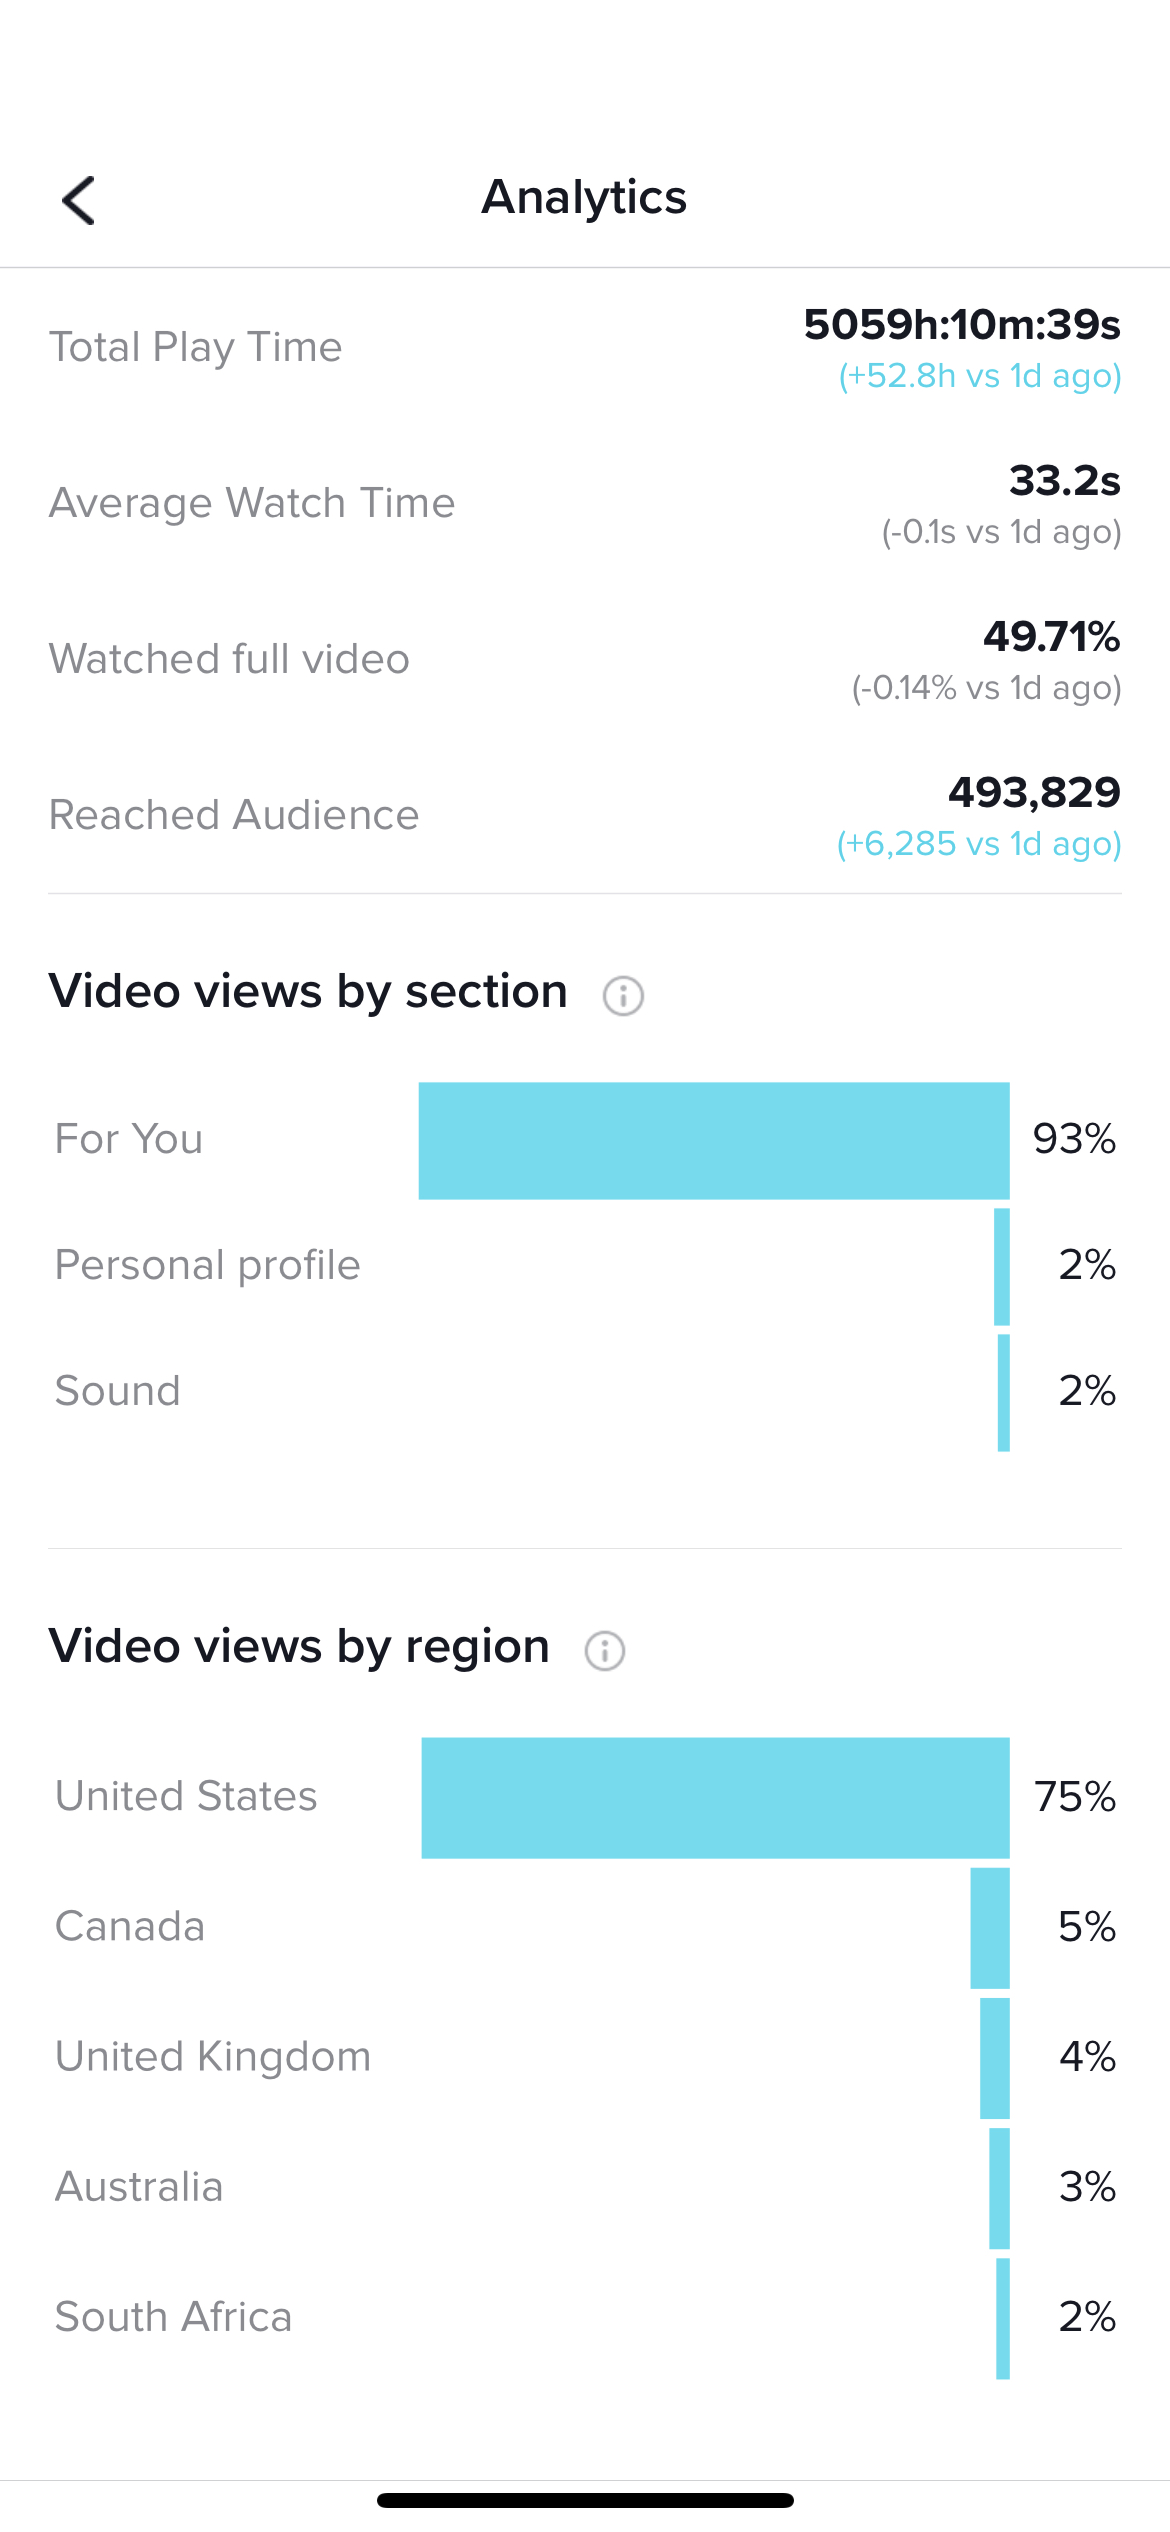
Task: Tap the Reached Audience count 493,829
Action: pos(1034,793)
